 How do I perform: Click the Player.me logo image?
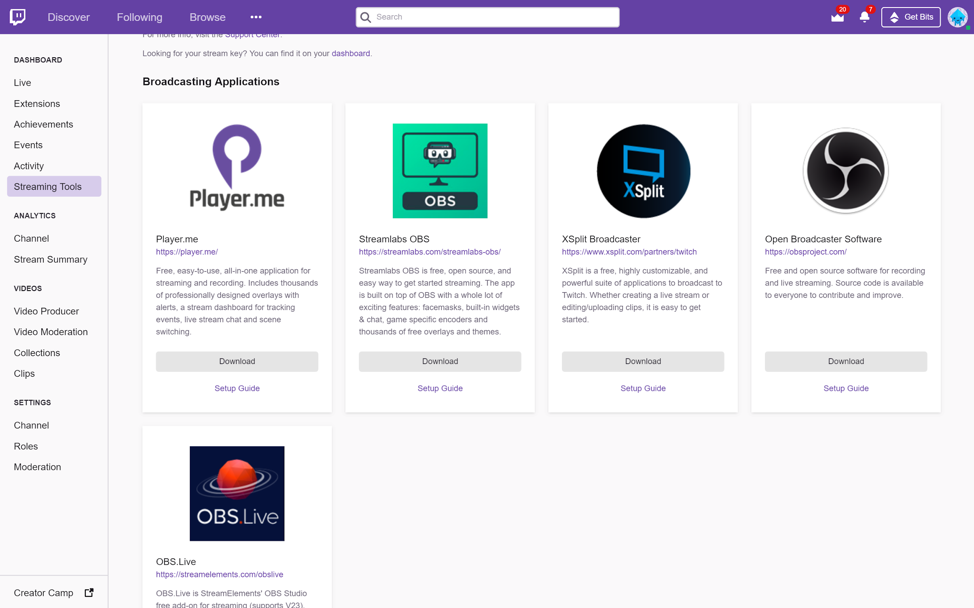pyautogui.click(x=237, y=168)
